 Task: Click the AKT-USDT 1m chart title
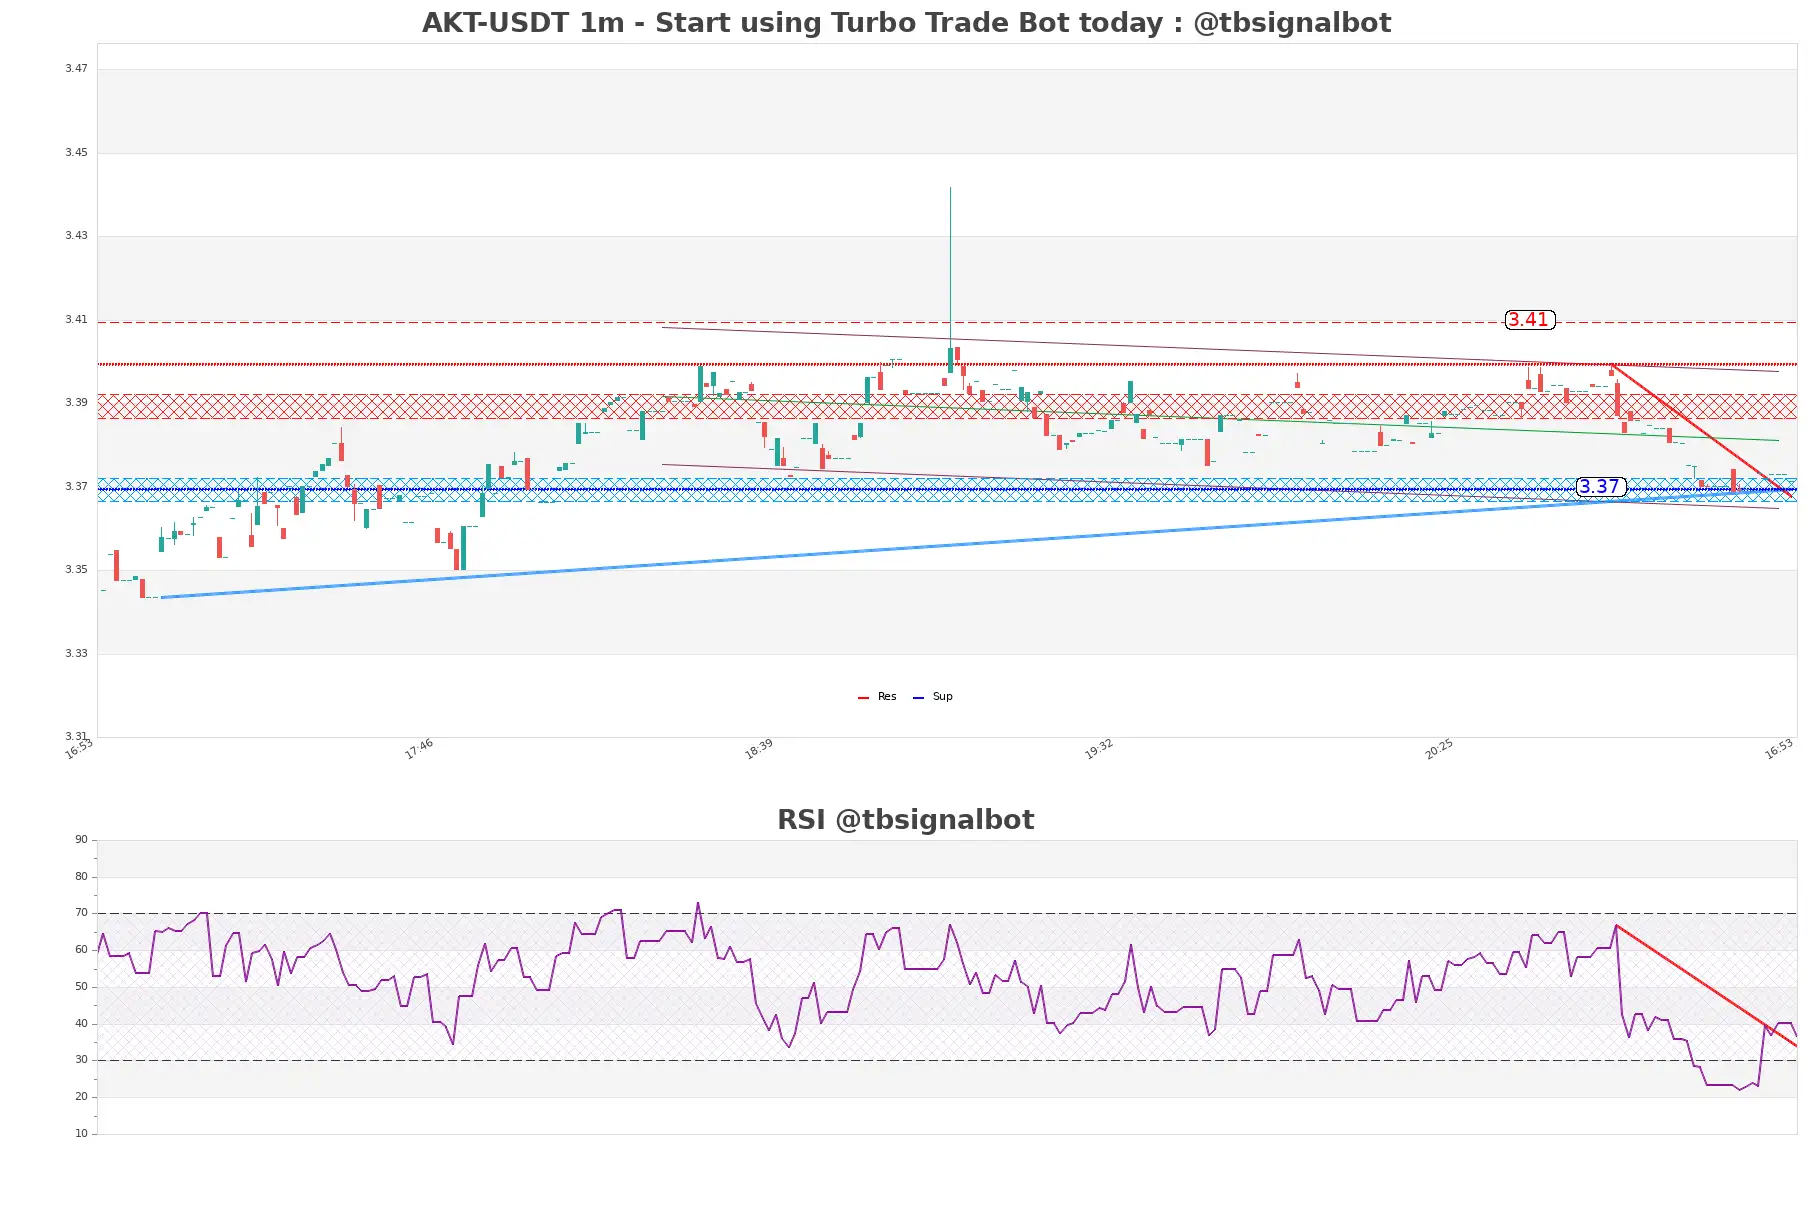pyautogui.click(x=906, y=23)
